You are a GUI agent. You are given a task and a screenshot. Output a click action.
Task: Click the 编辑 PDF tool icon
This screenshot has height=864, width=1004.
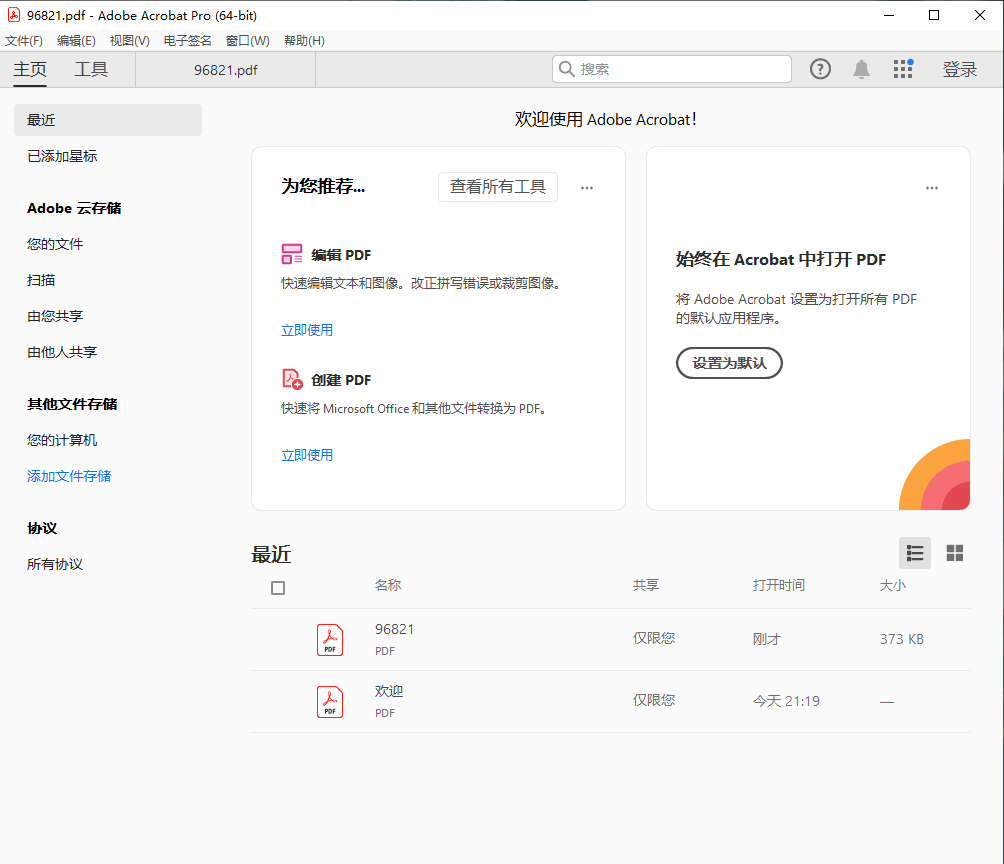[292, 254]
